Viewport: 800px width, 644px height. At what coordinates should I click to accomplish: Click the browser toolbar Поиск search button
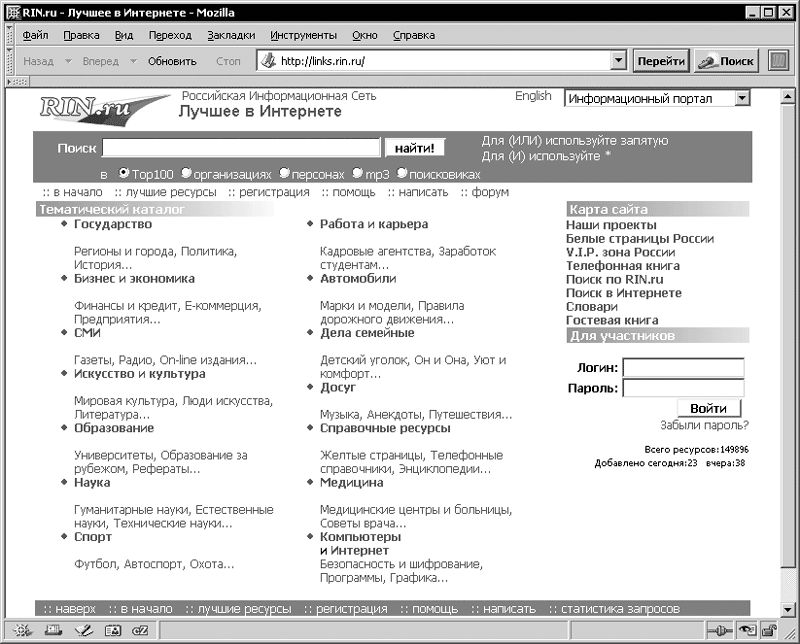pos(726,61)
